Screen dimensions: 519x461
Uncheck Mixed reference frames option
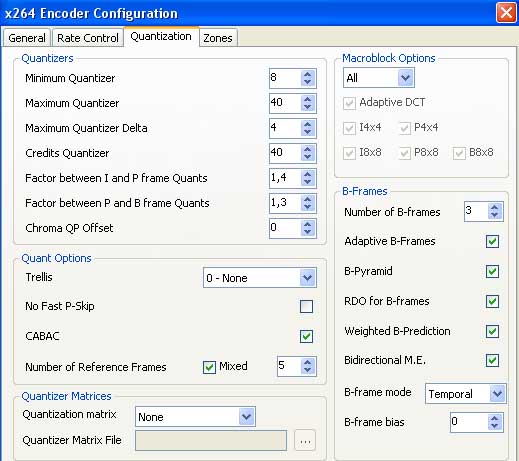(209, 367)
